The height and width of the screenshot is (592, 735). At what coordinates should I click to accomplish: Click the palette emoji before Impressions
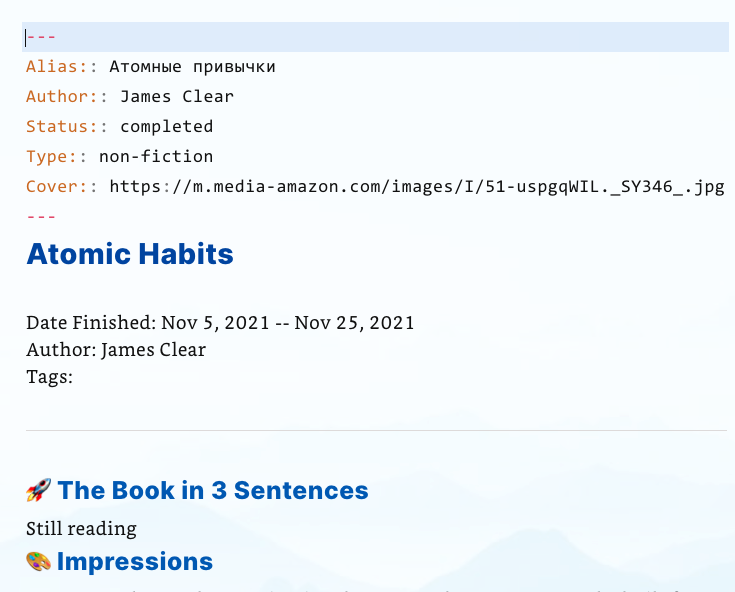(x=38, y=562)
